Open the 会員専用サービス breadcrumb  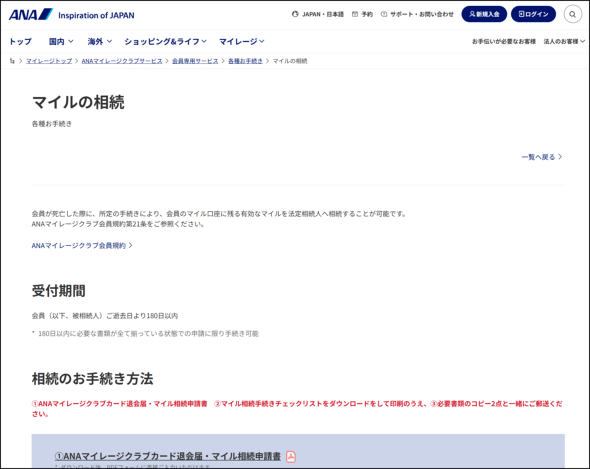click(195, 61)
